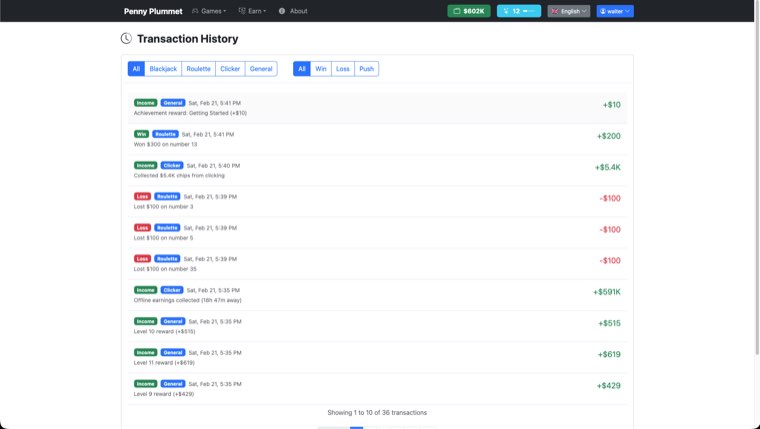Click the -$100 amount on the number 3 row

610,198
